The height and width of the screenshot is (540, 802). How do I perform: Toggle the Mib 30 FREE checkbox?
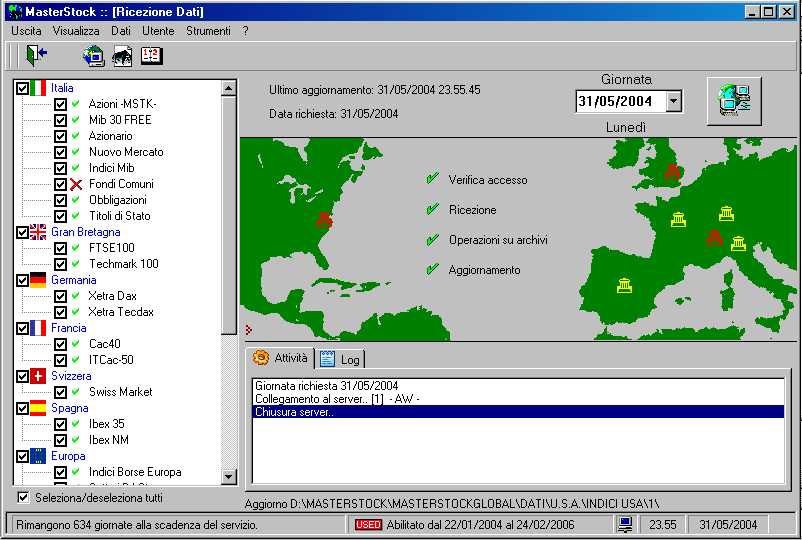(60, 120)
